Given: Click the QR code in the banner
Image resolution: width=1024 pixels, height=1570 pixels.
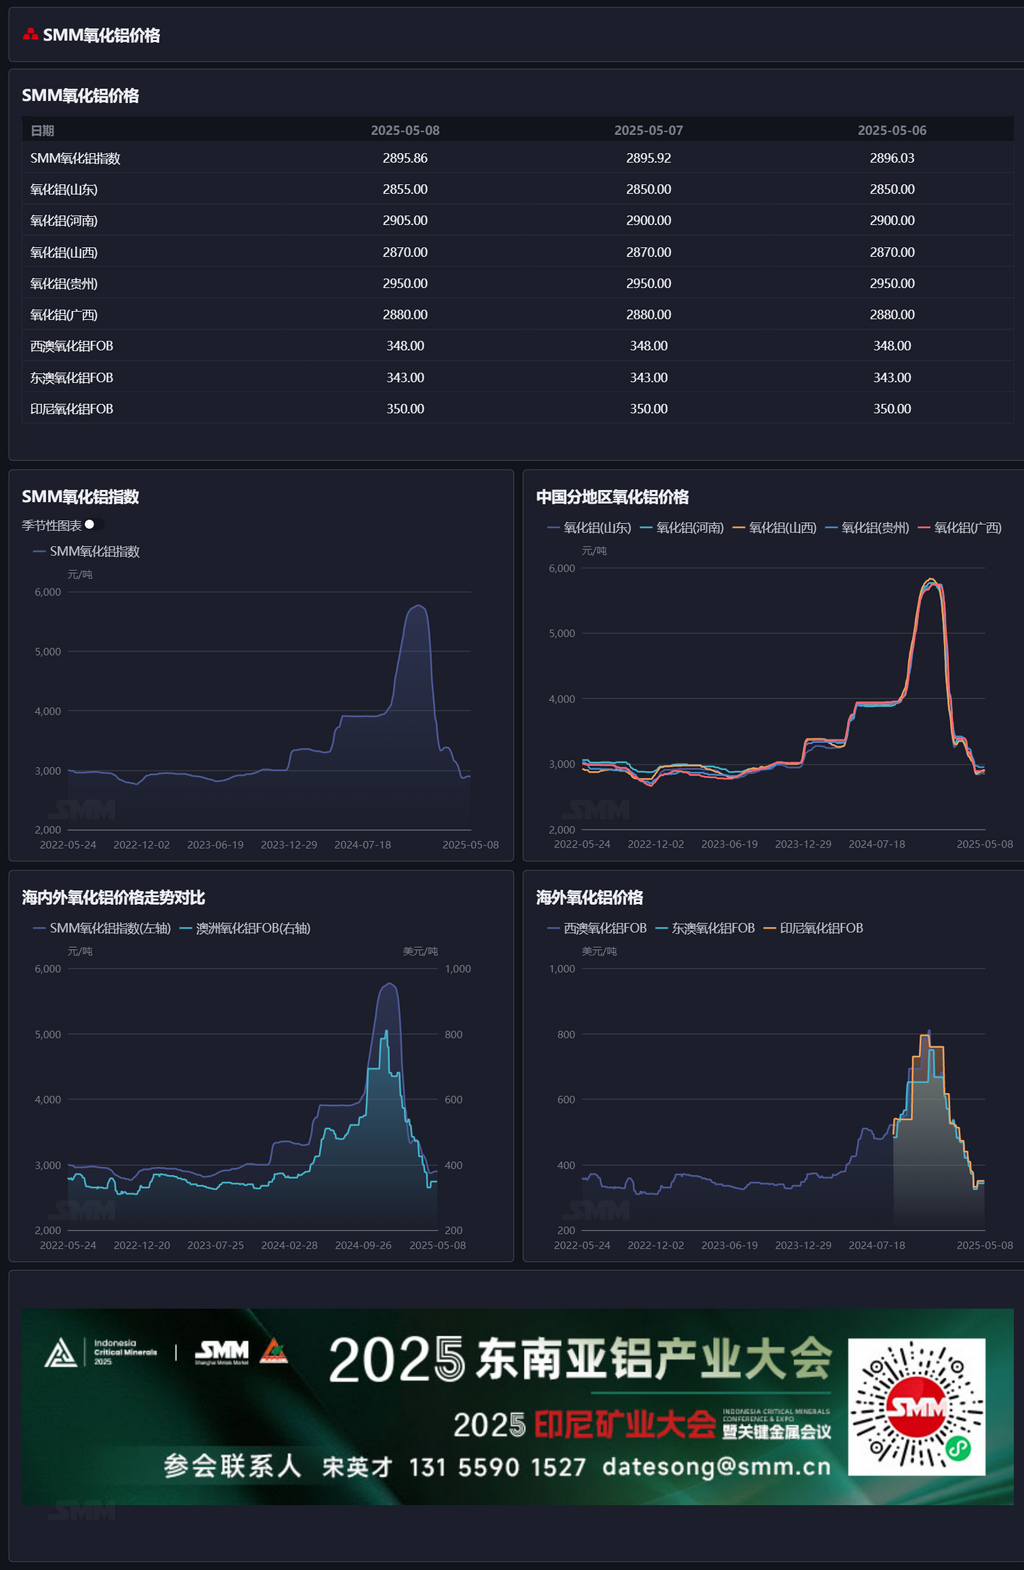Looking at the screenshot, I should point(917,1407).
